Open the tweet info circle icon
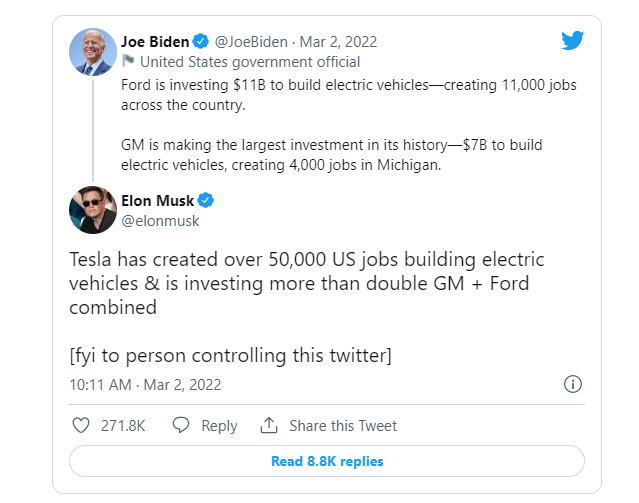Image resolution: width=639 pixels, height=503 pixels. click(x=573, y=384)
